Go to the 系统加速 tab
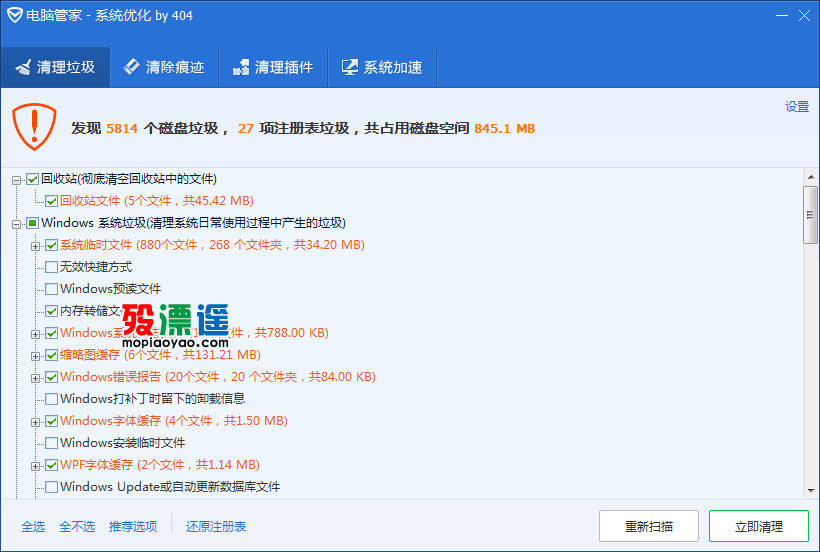820x552 pixels. point(382,67)
